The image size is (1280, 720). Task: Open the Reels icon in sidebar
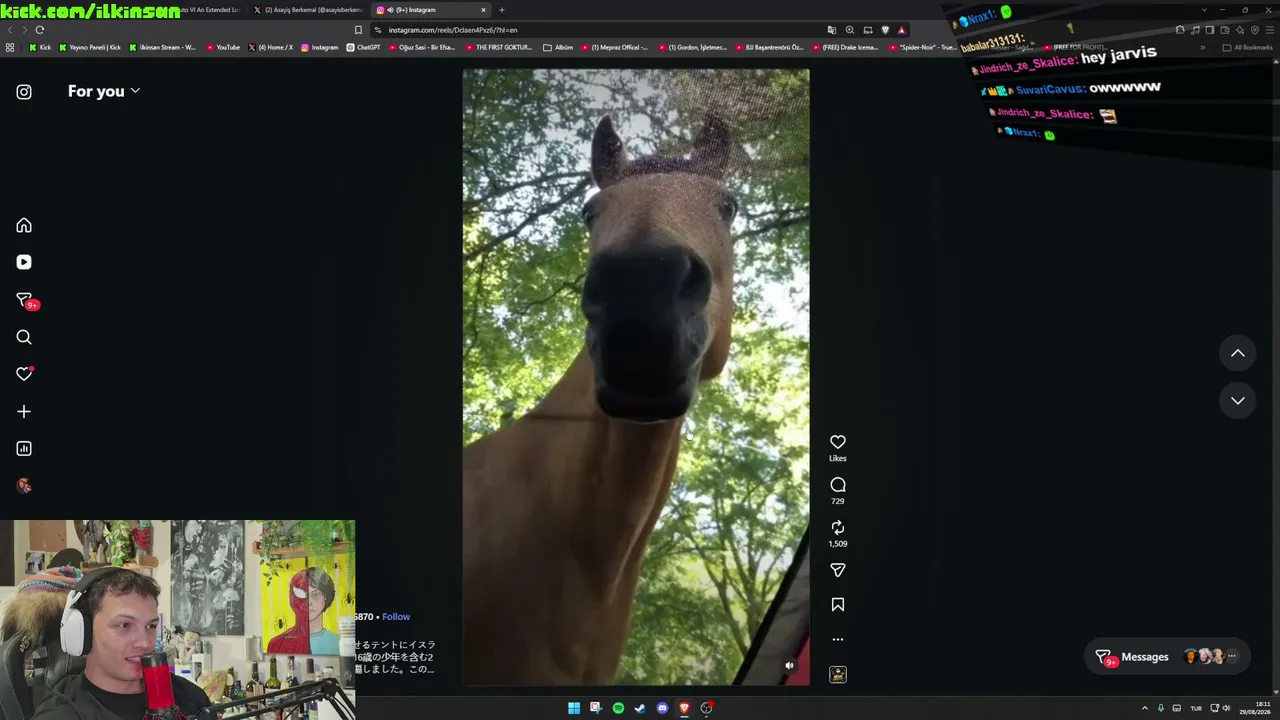24,262
